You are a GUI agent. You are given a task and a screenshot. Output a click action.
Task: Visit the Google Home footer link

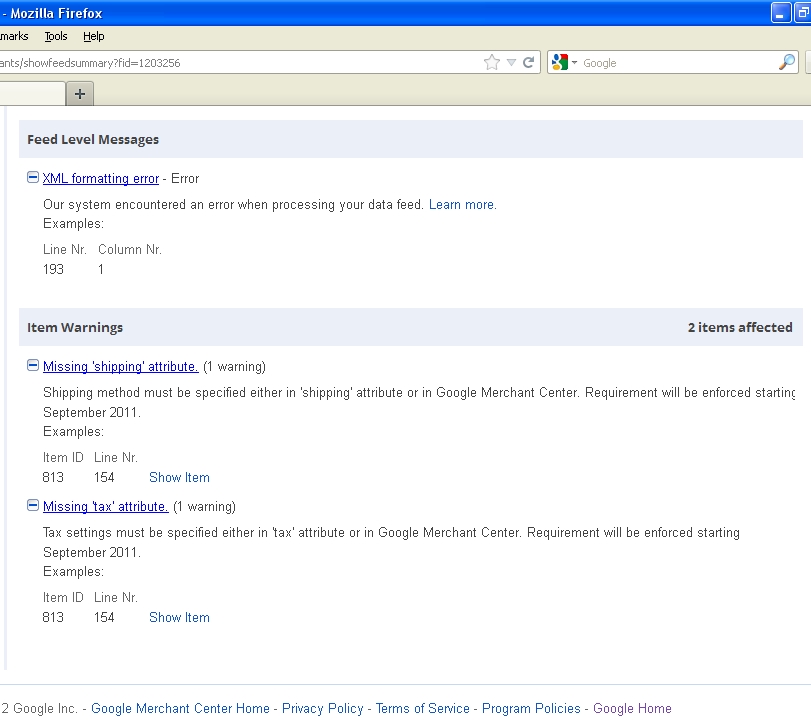coord(632,708)
